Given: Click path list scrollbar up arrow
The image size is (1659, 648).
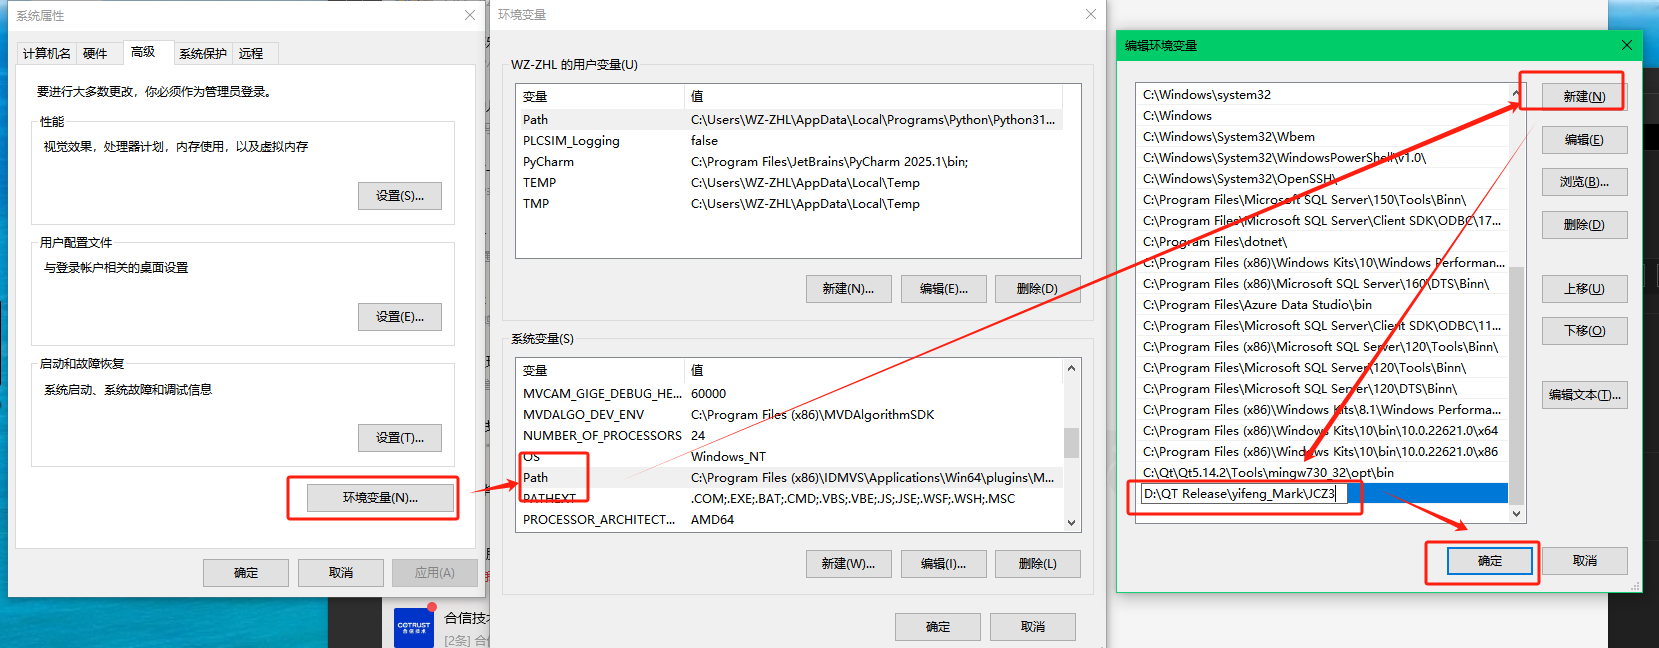Looking at the screenshot, I should click(1516, 94).
